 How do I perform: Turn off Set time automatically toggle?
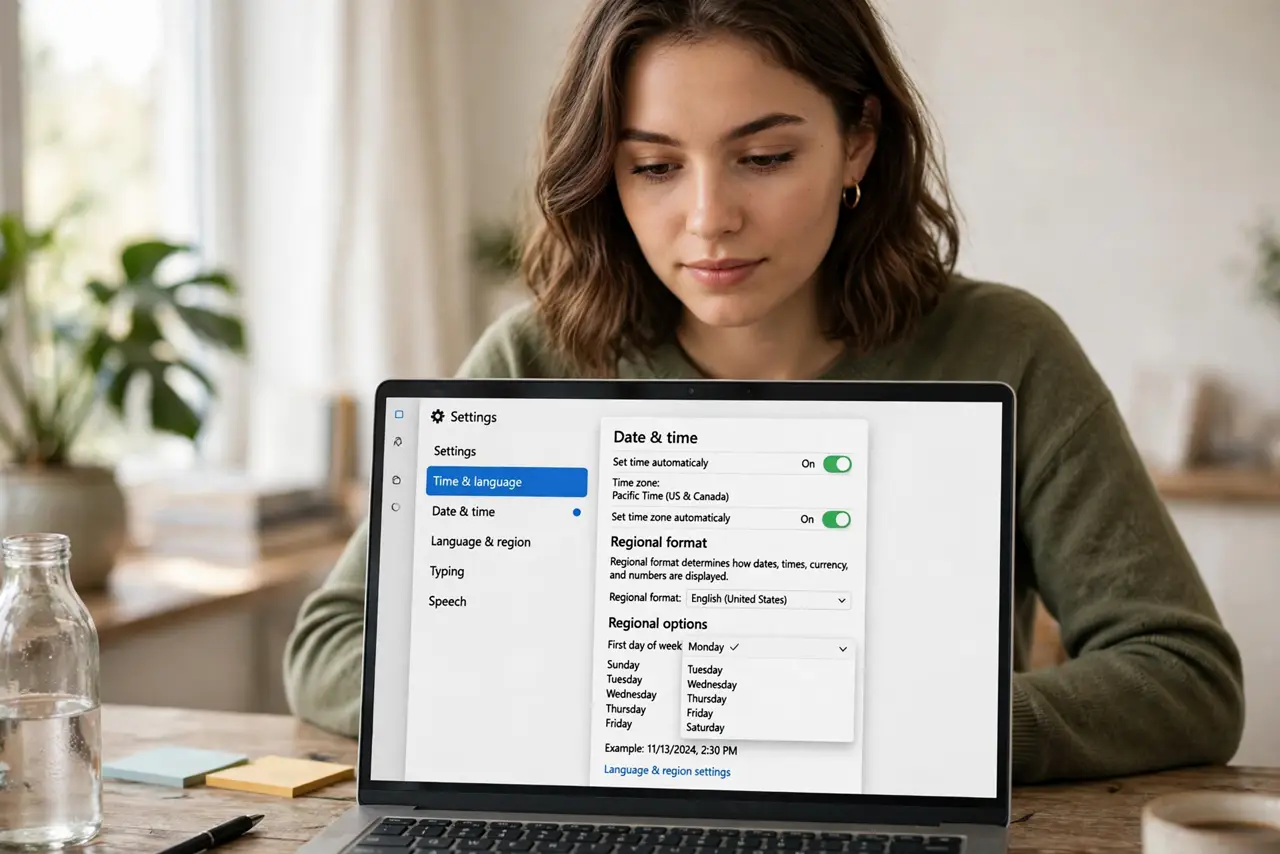(x=837, y=464)
